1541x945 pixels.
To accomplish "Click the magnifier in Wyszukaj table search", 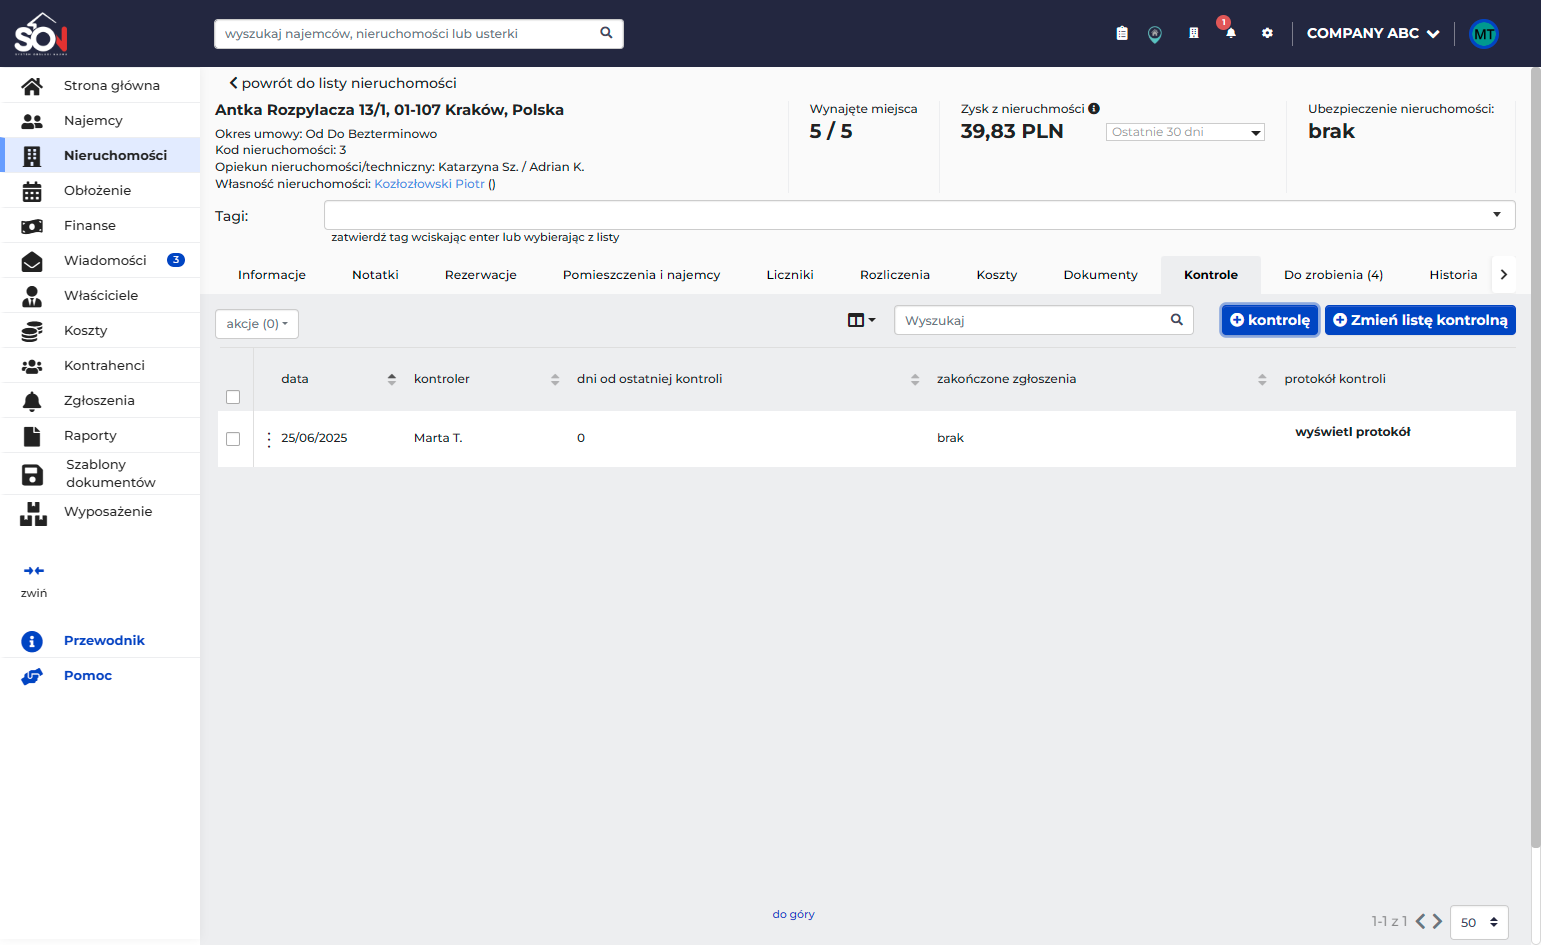I will 1177,320.
